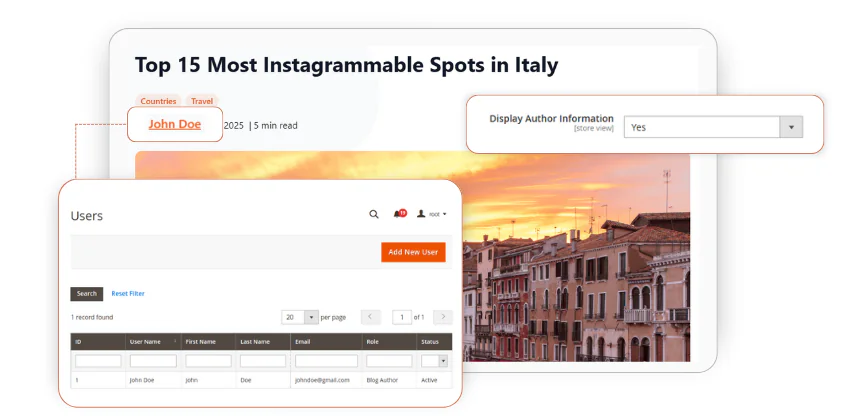The height and width of the screenshot is (420, 850).
Task: Sort by the User Name column header
Action: 152,342
